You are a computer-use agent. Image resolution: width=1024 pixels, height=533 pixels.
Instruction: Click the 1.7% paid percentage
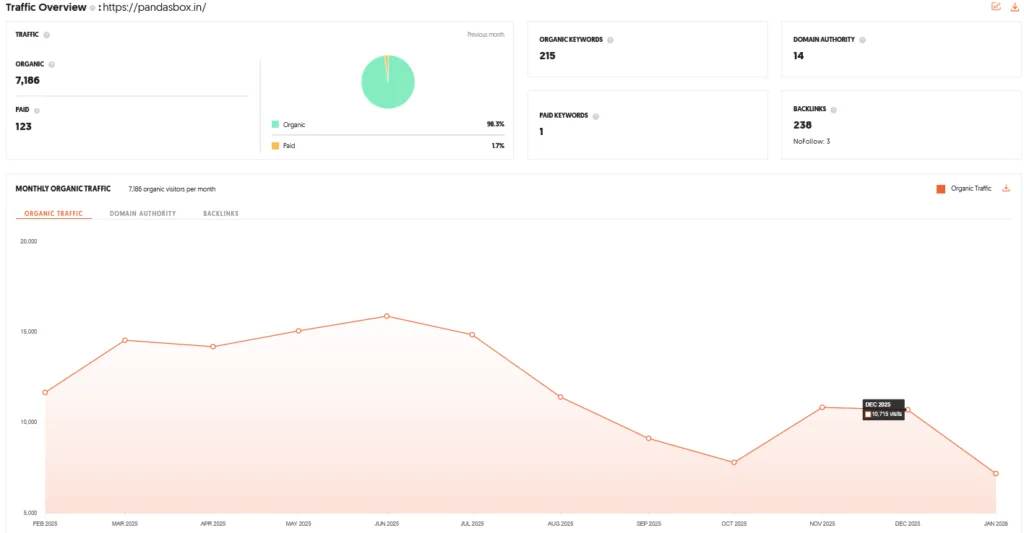(498, 146)
